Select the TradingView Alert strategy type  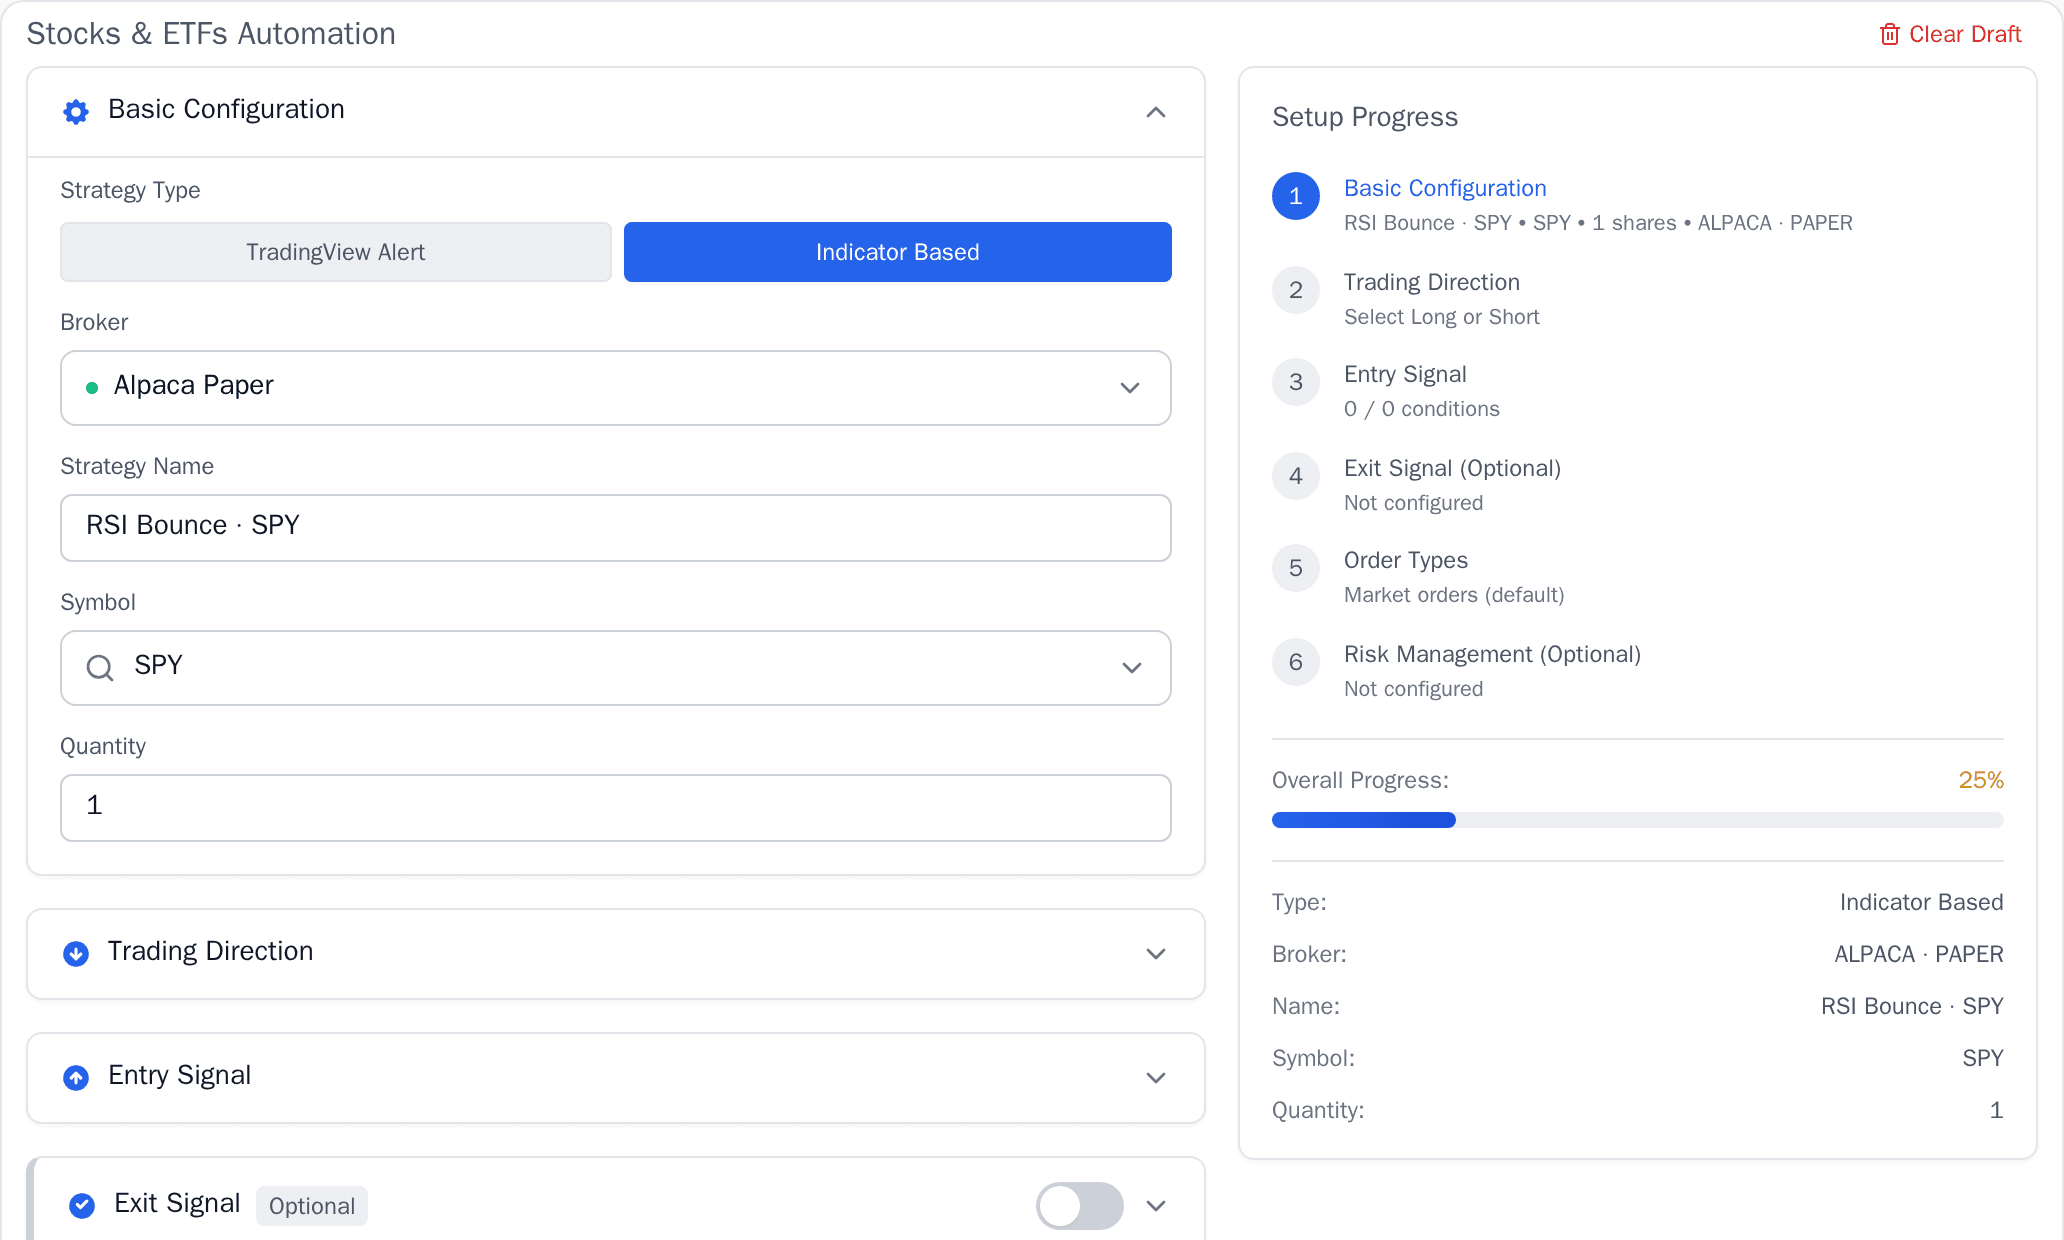pyautogui.click(x=336, y=252)
